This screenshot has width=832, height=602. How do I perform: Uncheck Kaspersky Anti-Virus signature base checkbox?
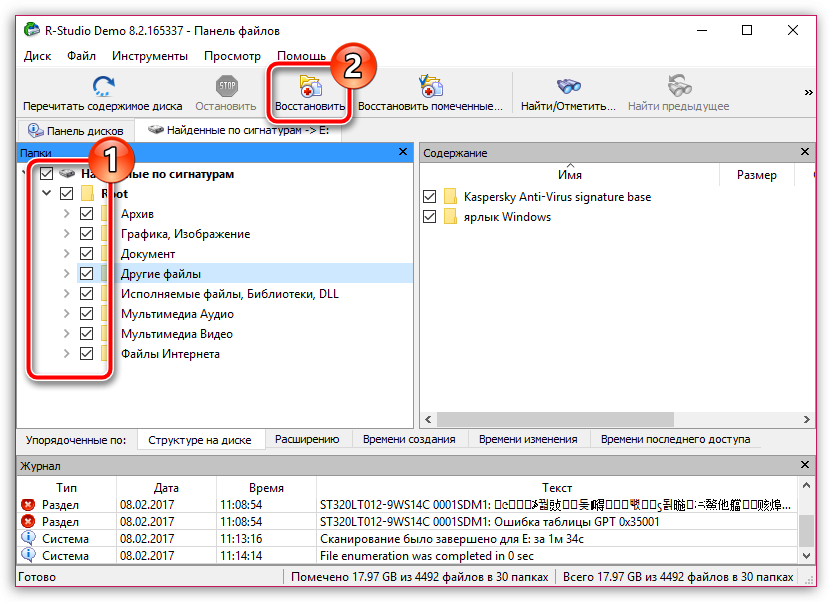tap(430, 197)
